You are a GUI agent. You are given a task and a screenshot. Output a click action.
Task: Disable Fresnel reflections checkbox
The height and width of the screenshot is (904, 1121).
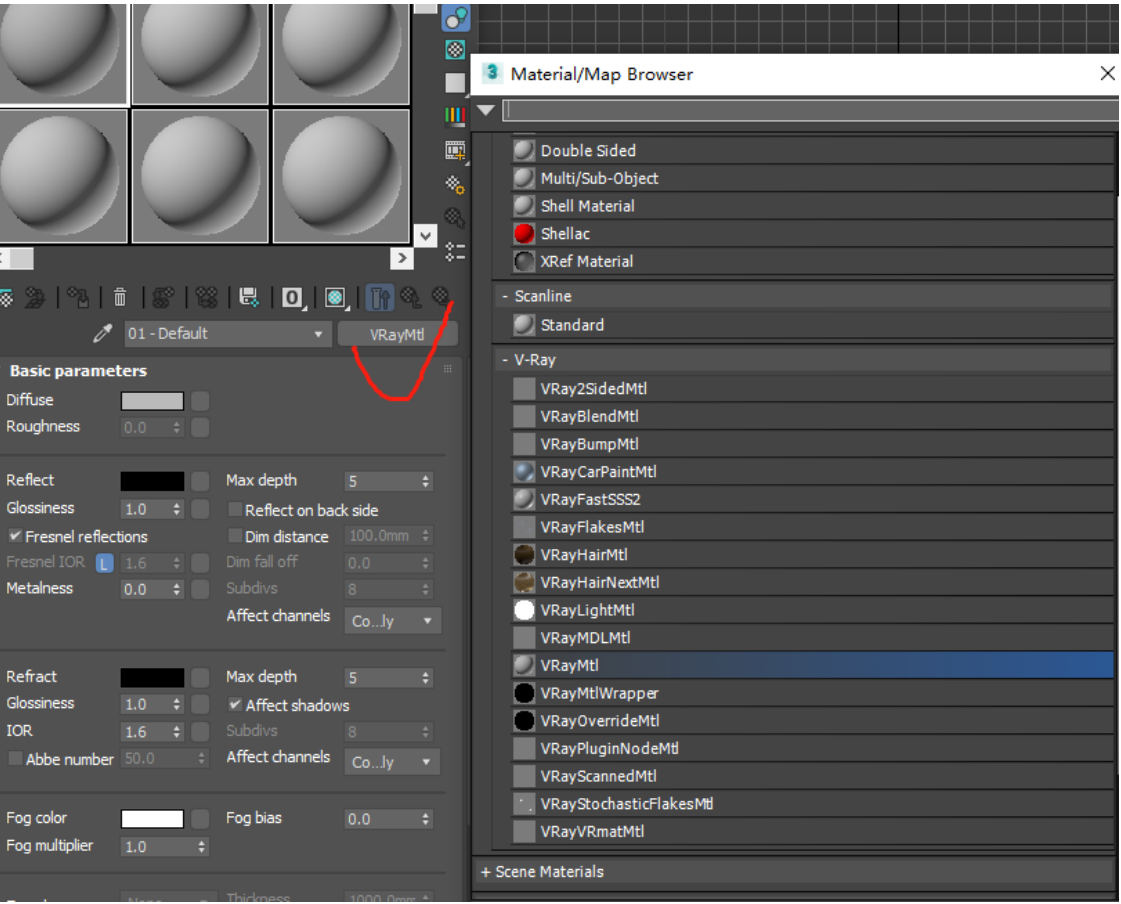(15, 536)
